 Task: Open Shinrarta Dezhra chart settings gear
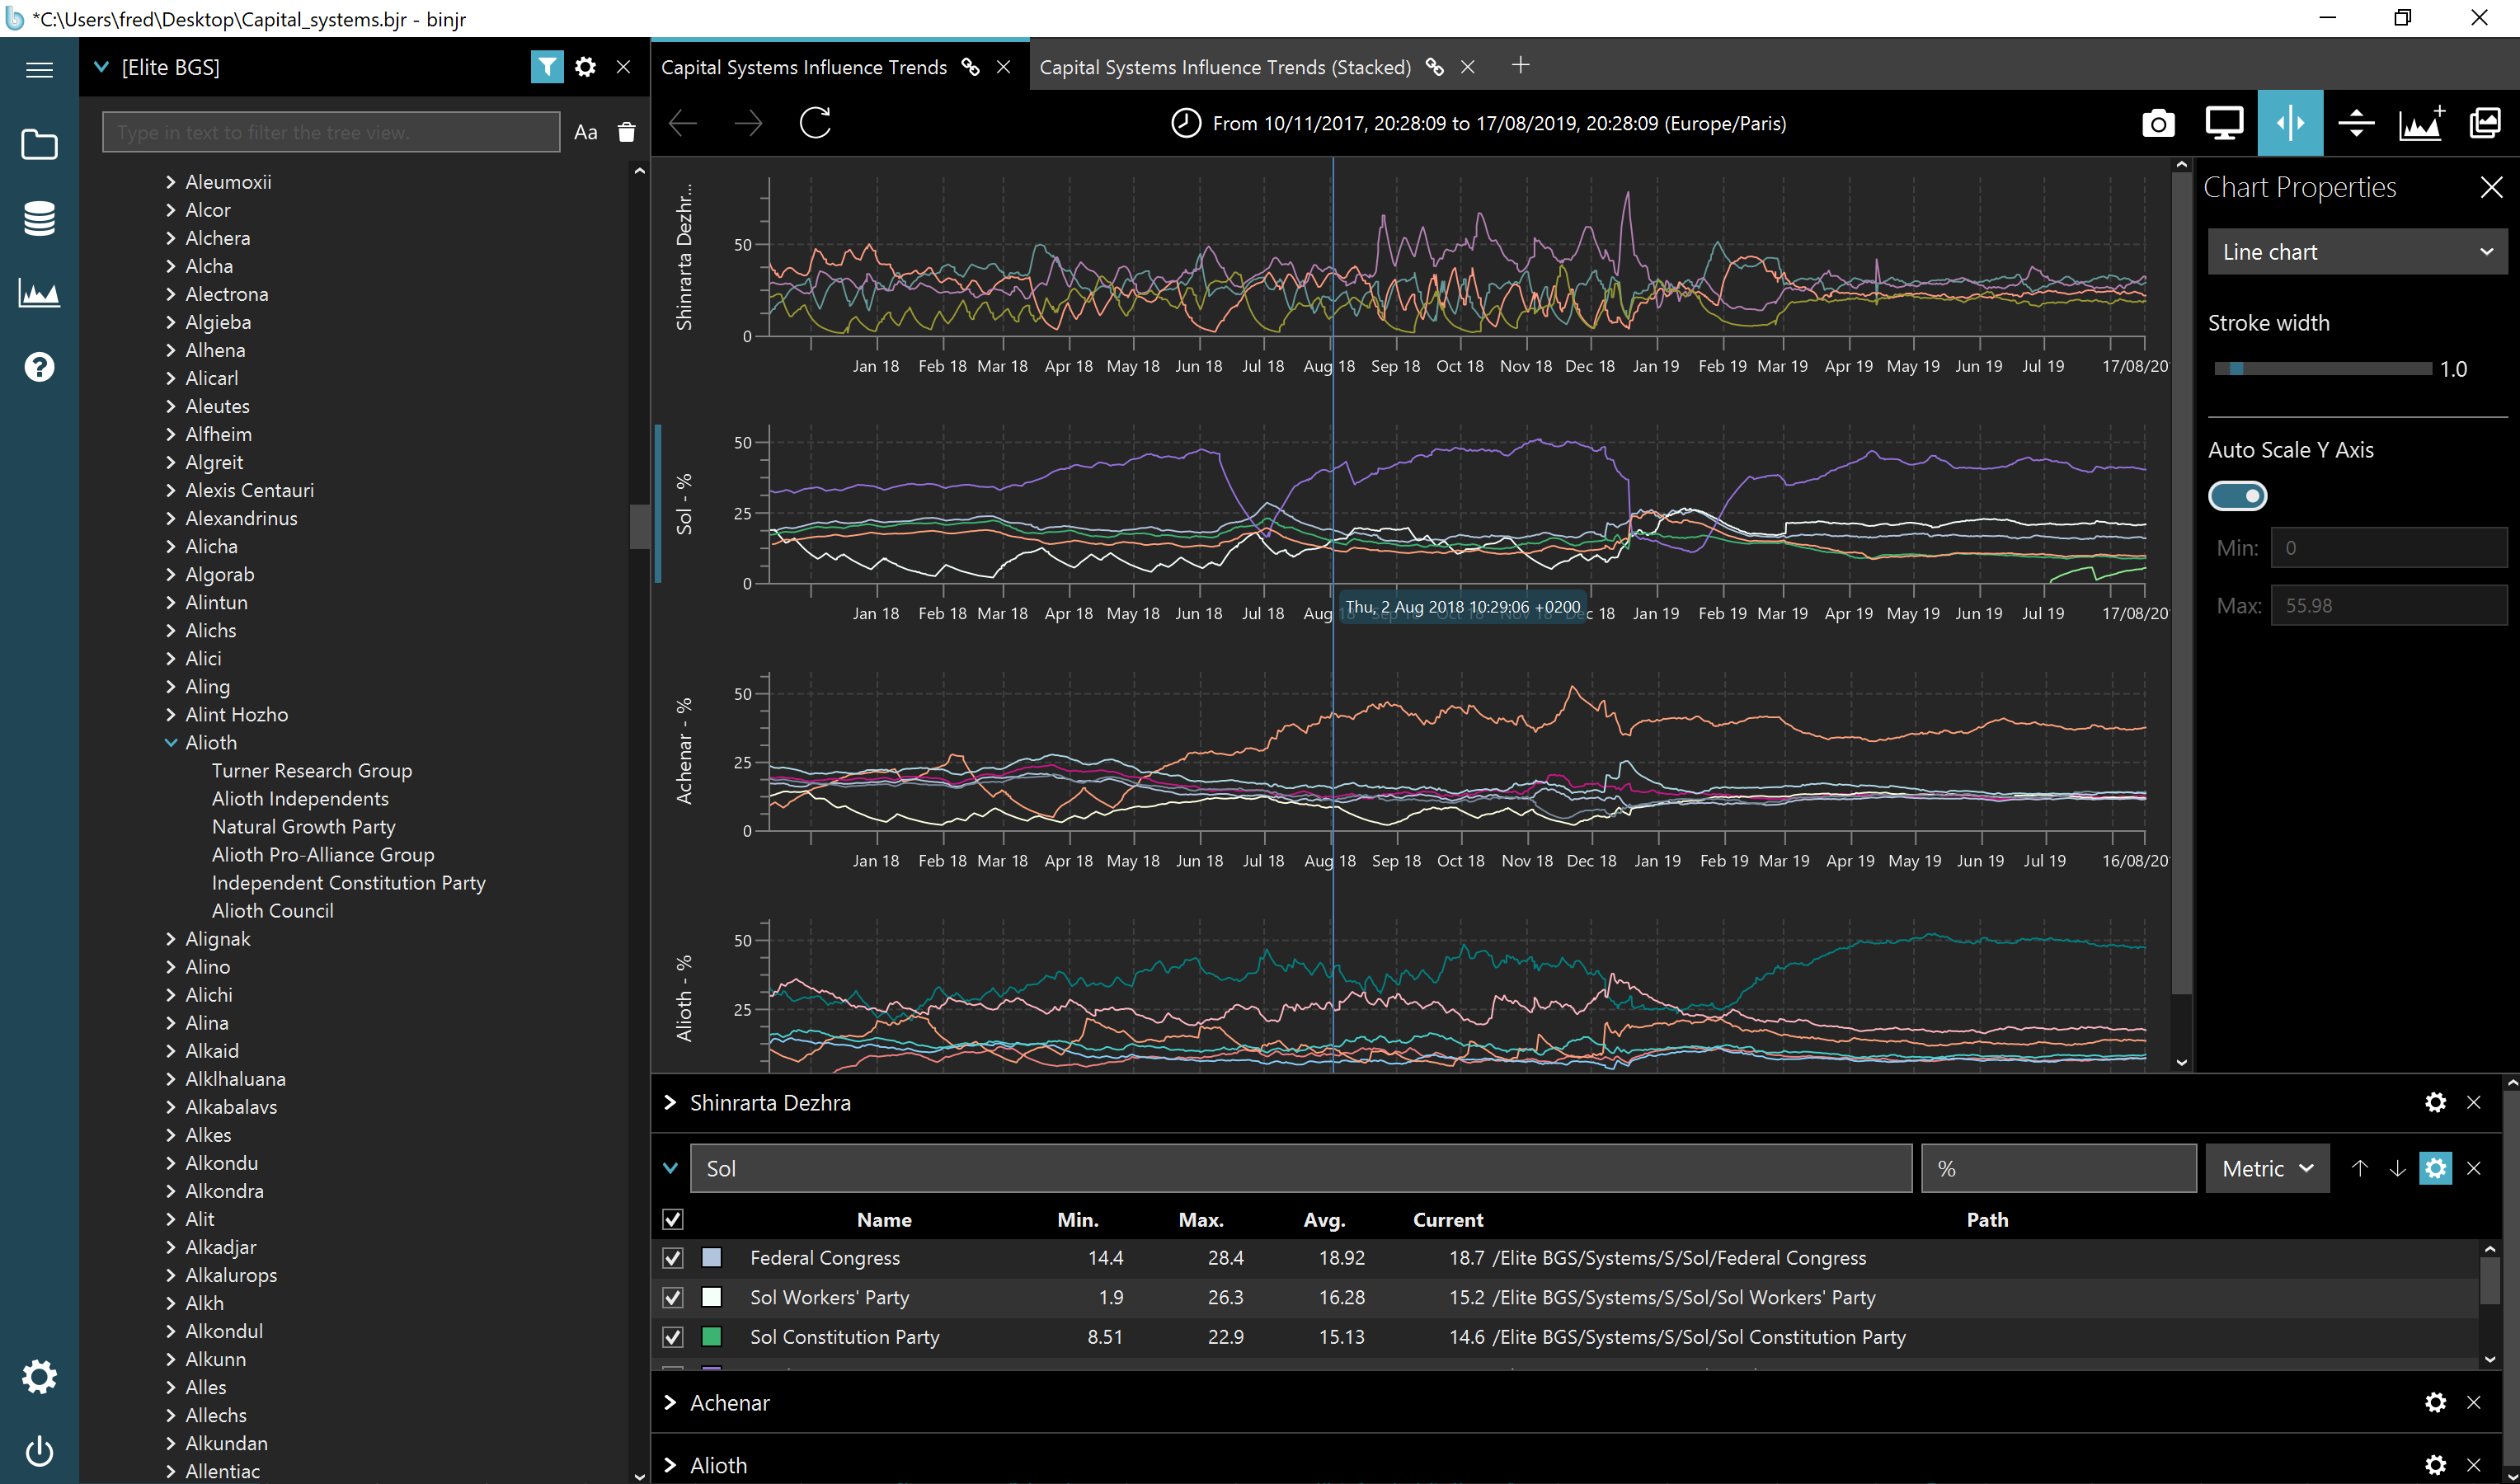[x=2436, y=1102]
